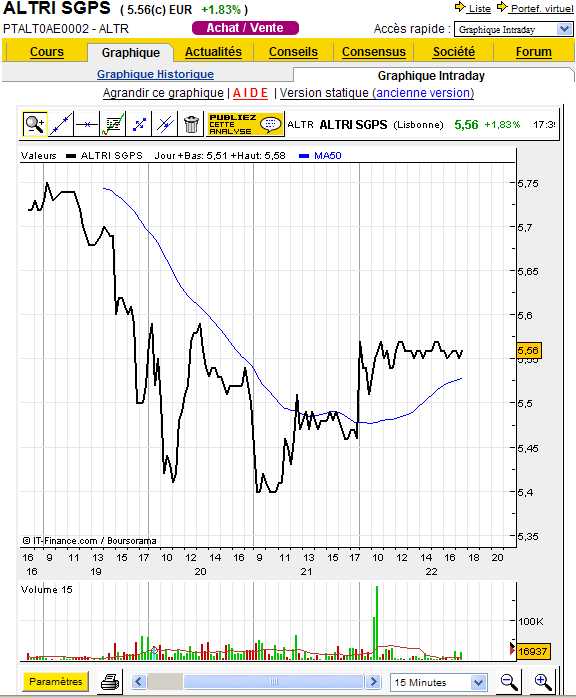Select the move drawn objects tool
Image resolution: width=576 pixels, height=698 pixels.
click(x=139, y=124)
